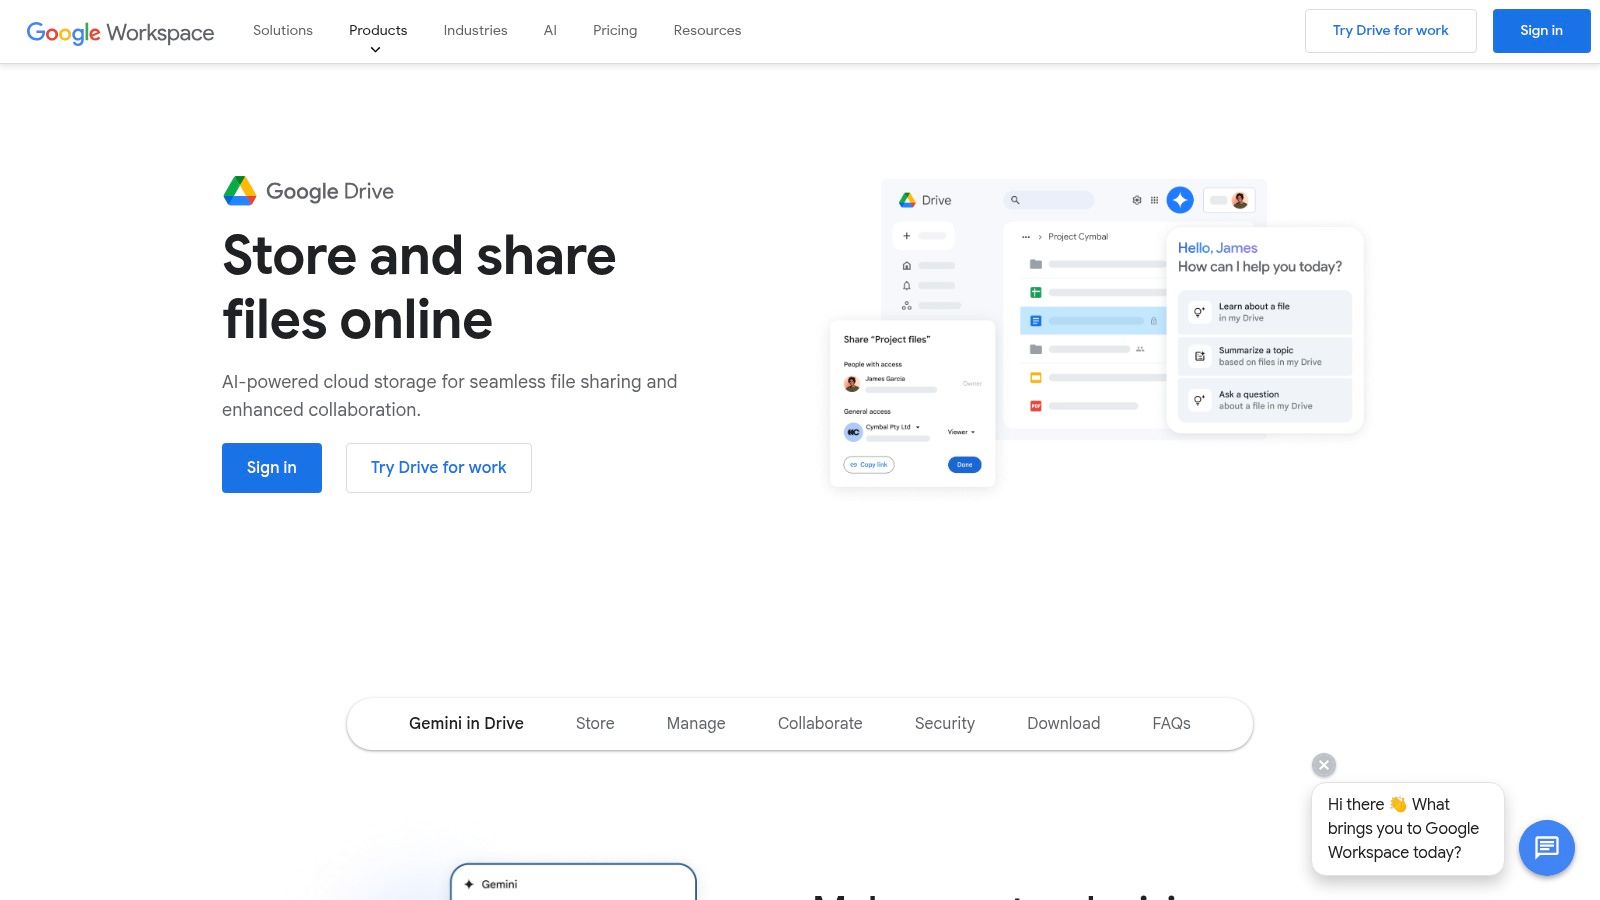Click the New plus button in the Drive sidebar
This screenshot has height=900, width=1600.
coord(907,236)
